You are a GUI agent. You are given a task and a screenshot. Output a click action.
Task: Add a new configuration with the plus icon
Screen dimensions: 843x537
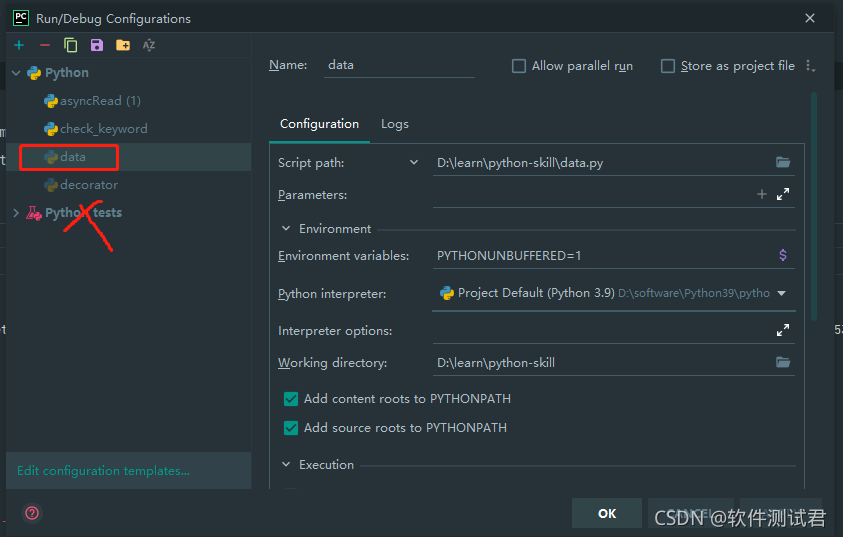click(x=19, y=45)
